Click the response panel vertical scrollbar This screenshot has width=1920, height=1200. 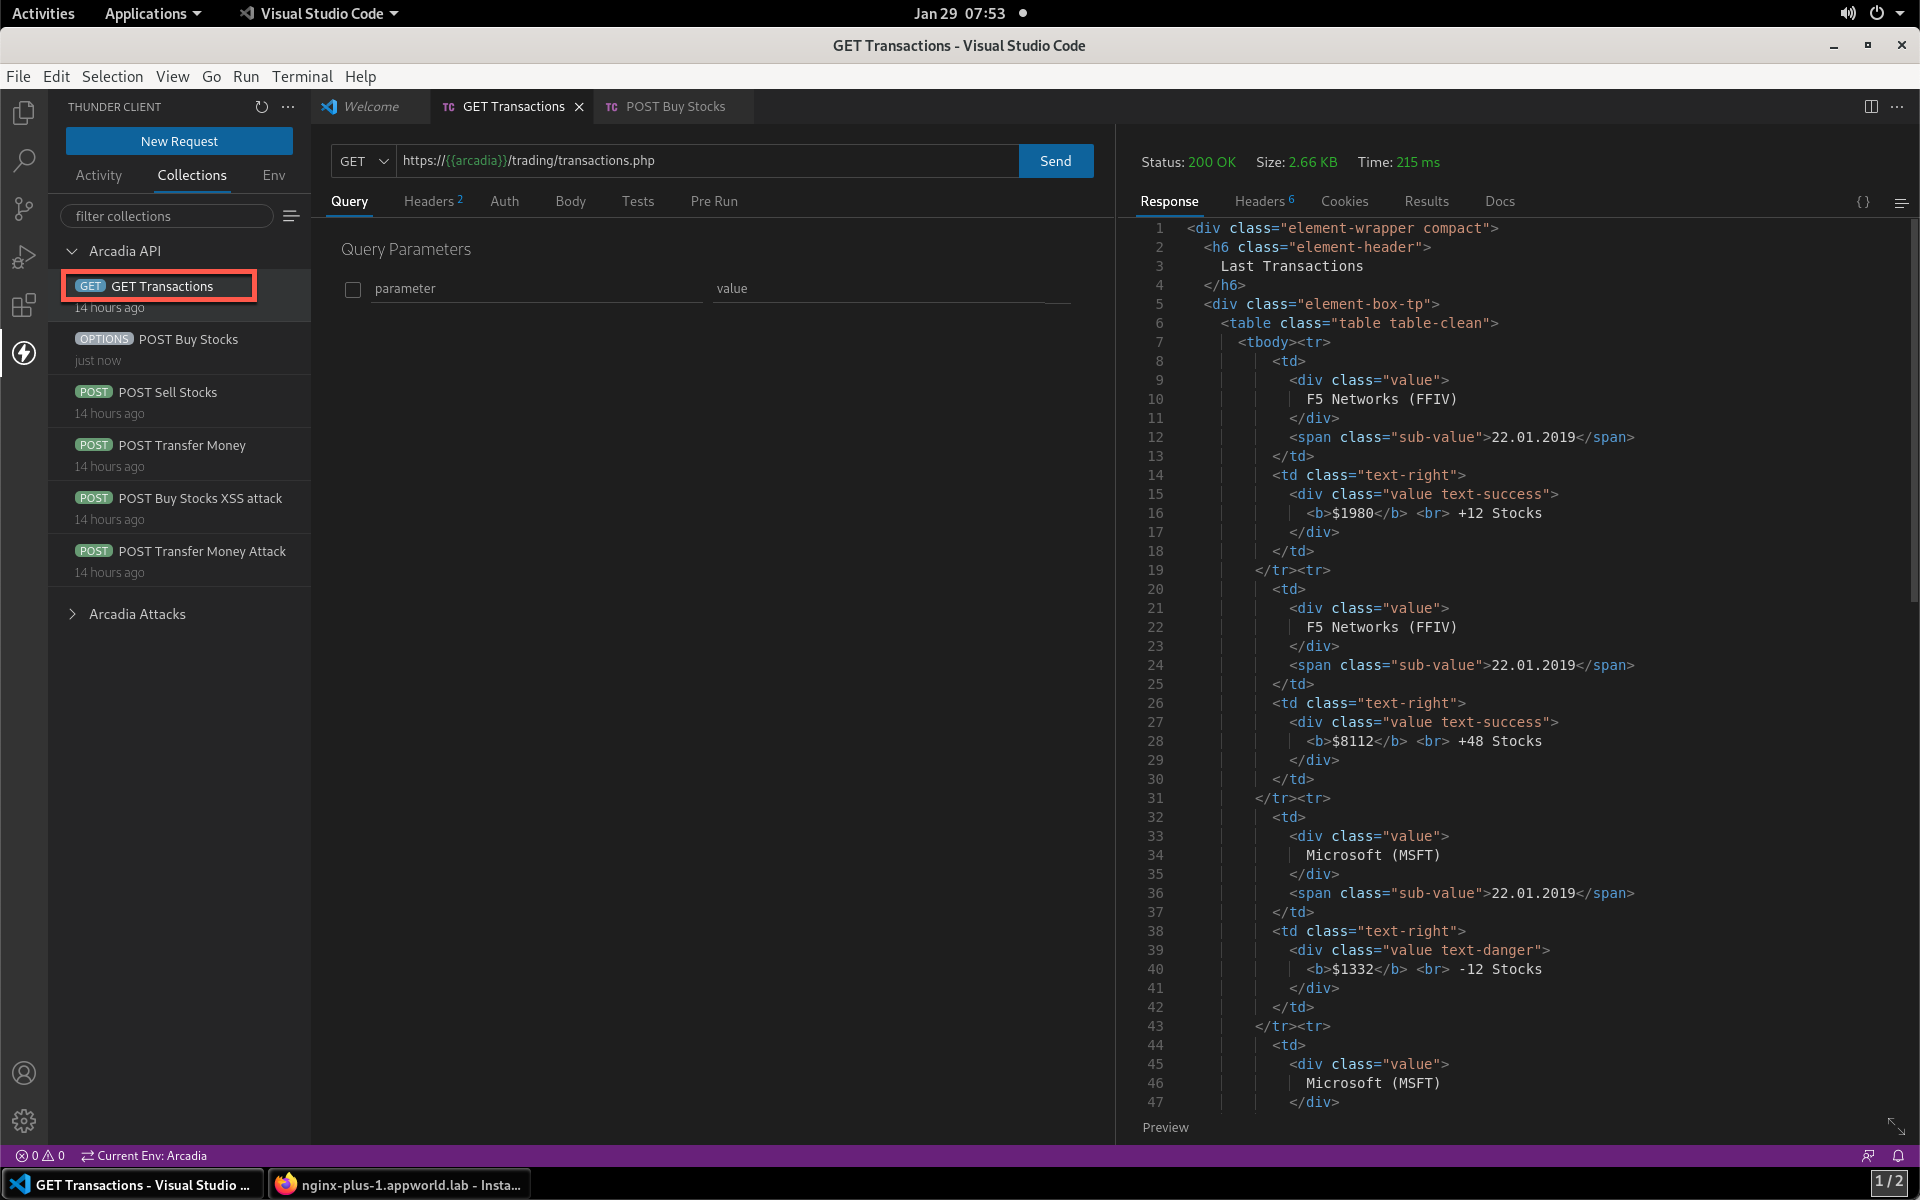pos(1914,410)
